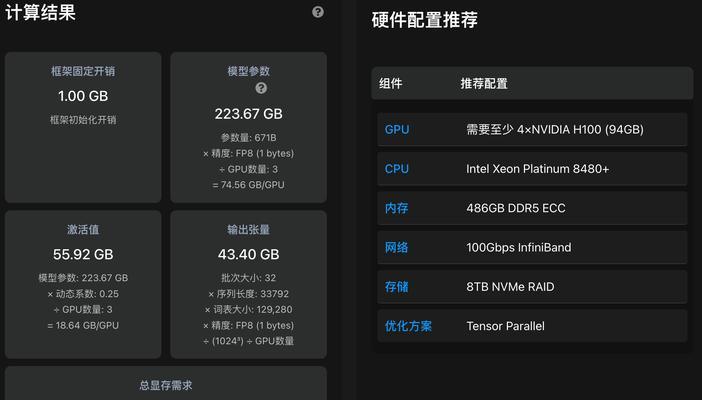Click the 需要至少 4×NVIDIA H100 (94GB) cell
This screenshot has height=400, width=702.
tap(555, 129)
